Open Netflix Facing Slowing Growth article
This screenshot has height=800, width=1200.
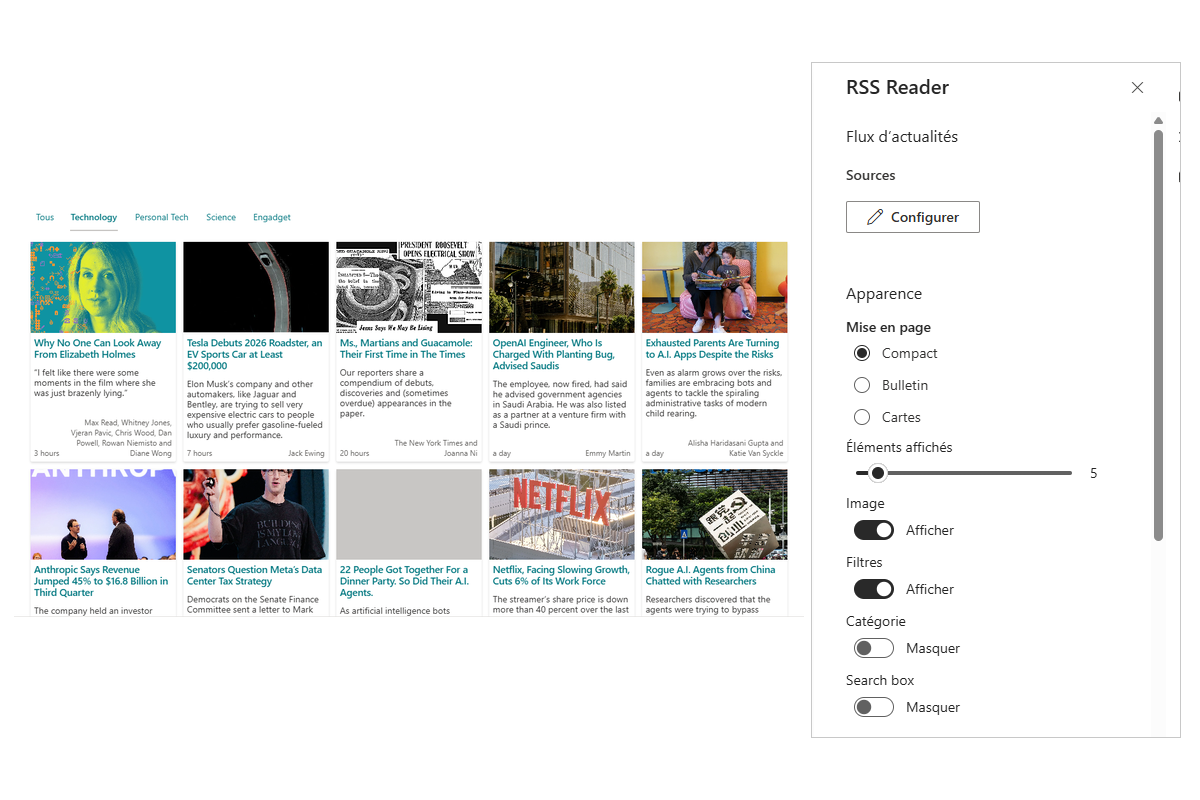coord(561,575)
